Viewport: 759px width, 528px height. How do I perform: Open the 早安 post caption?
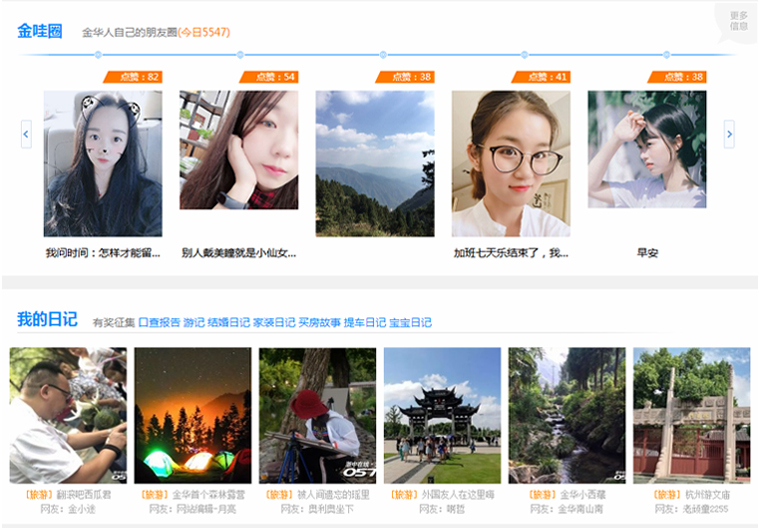pos(647,253)
